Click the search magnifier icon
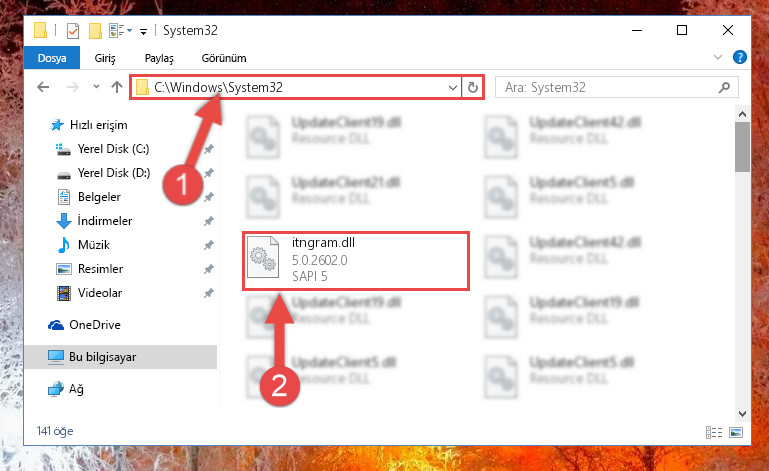Image resolution: width=769 pixels, height=471 pixels. click(724, 87)
